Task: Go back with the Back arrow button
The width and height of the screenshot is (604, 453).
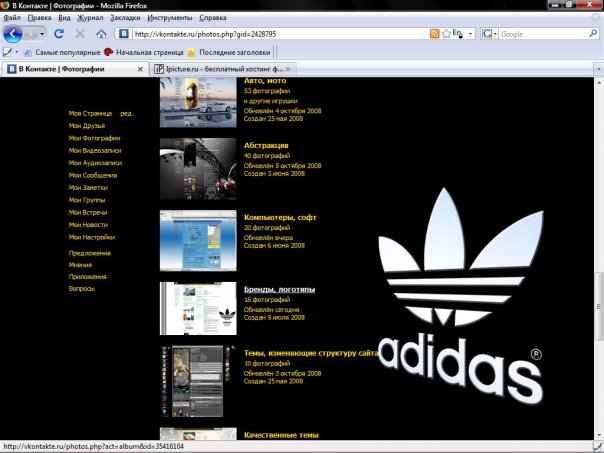Action: pyautogui.click(x=13, y=34)
